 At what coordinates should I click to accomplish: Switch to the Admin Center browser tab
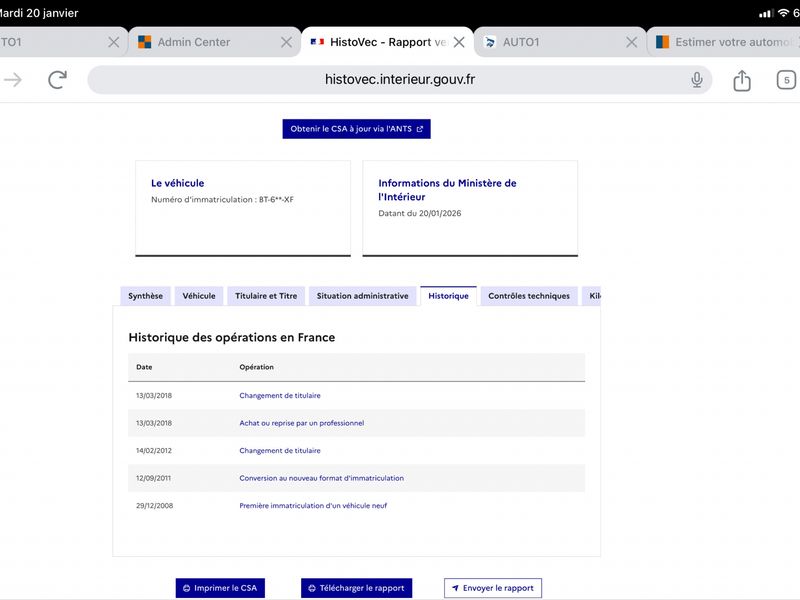pyautogui.click(x=194, y=42)
